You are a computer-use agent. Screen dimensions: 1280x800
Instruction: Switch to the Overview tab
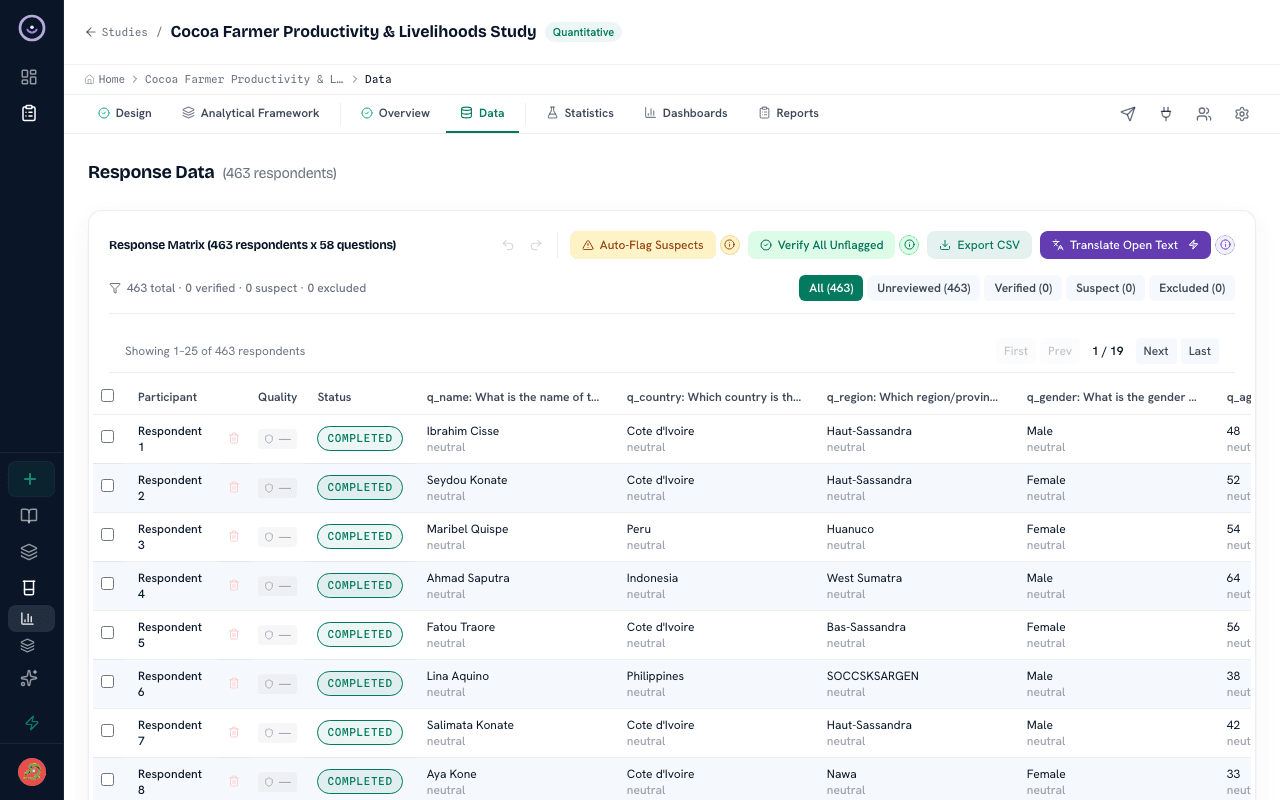point(395,113)
